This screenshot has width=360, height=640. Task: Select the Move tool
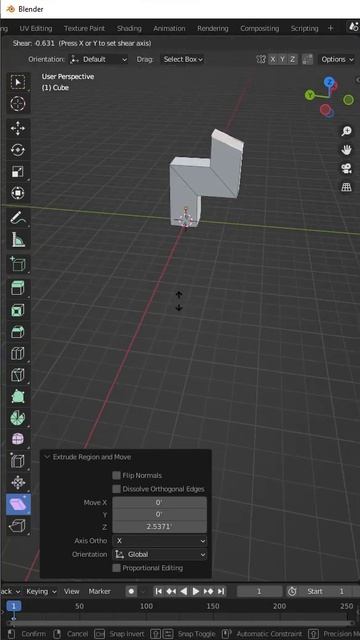(18, 129)
